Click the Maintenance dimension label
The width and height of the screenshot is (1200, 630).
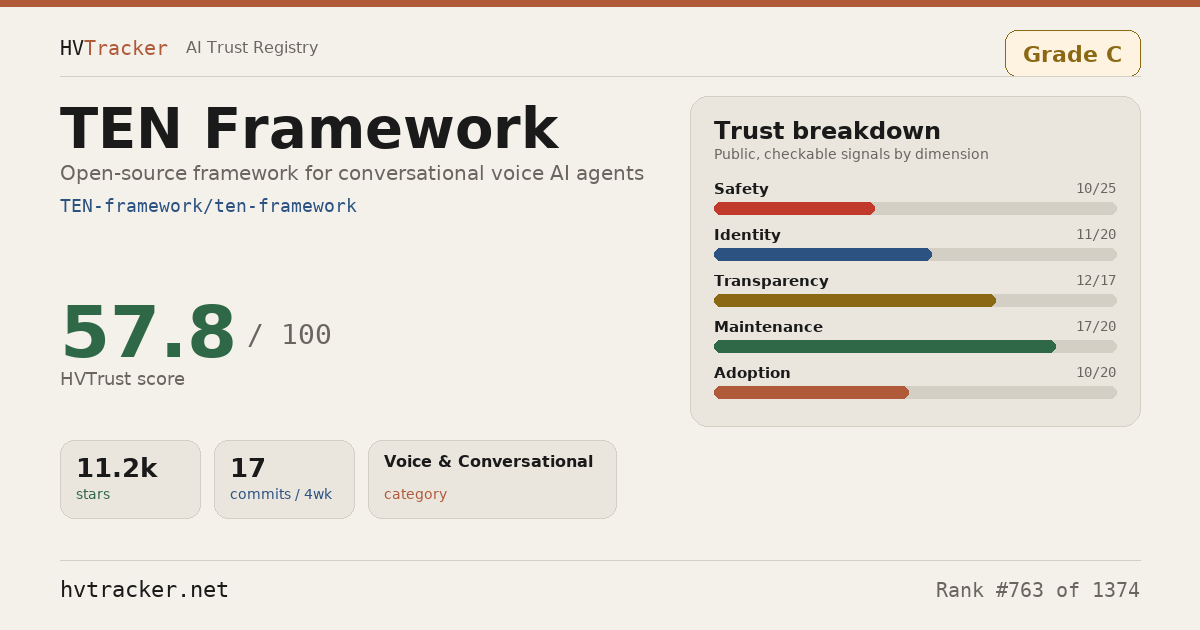[768, 327]
